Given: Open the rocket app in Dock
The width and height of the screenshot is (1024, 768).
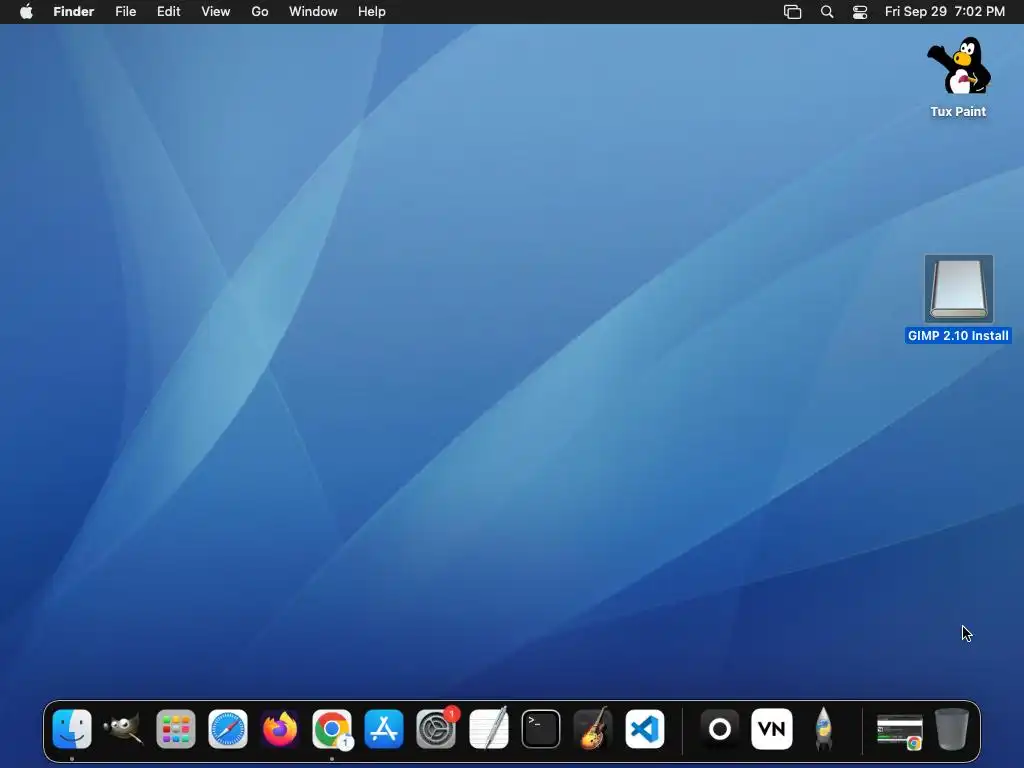Looking at the screenshot, I should point(824,729).
